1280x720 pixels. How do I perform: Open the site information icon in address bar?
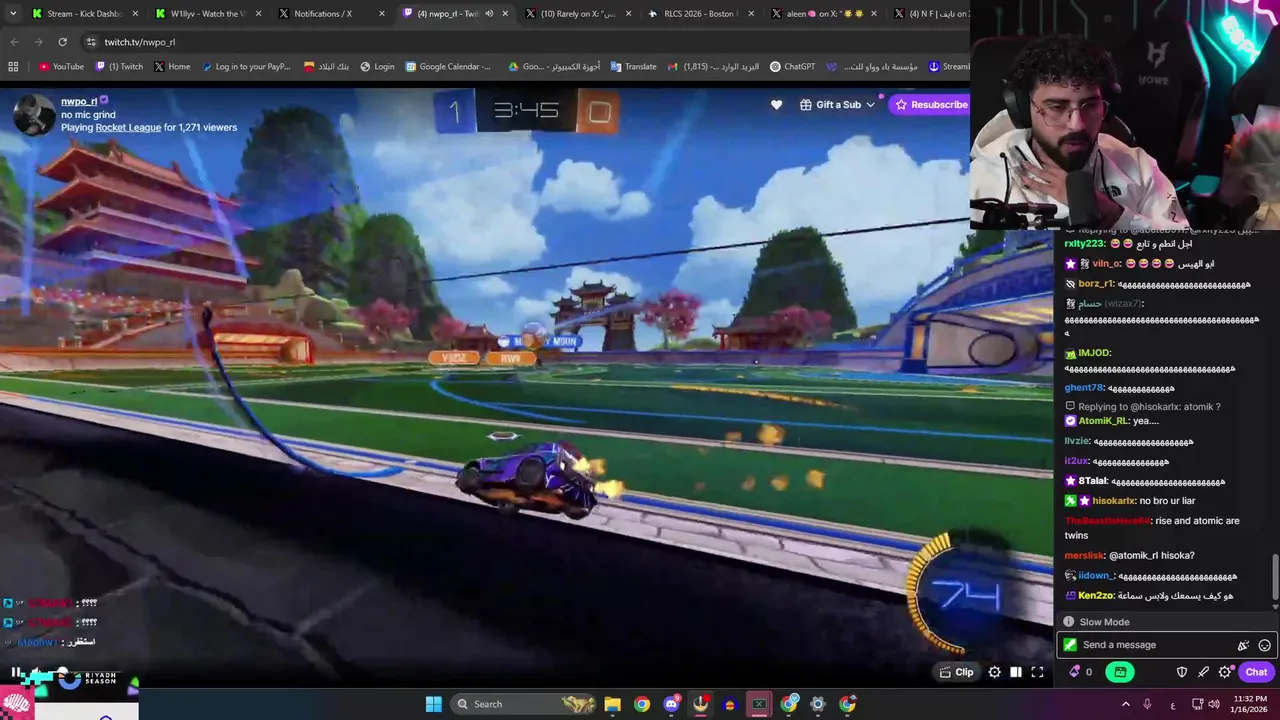[91, 42]
